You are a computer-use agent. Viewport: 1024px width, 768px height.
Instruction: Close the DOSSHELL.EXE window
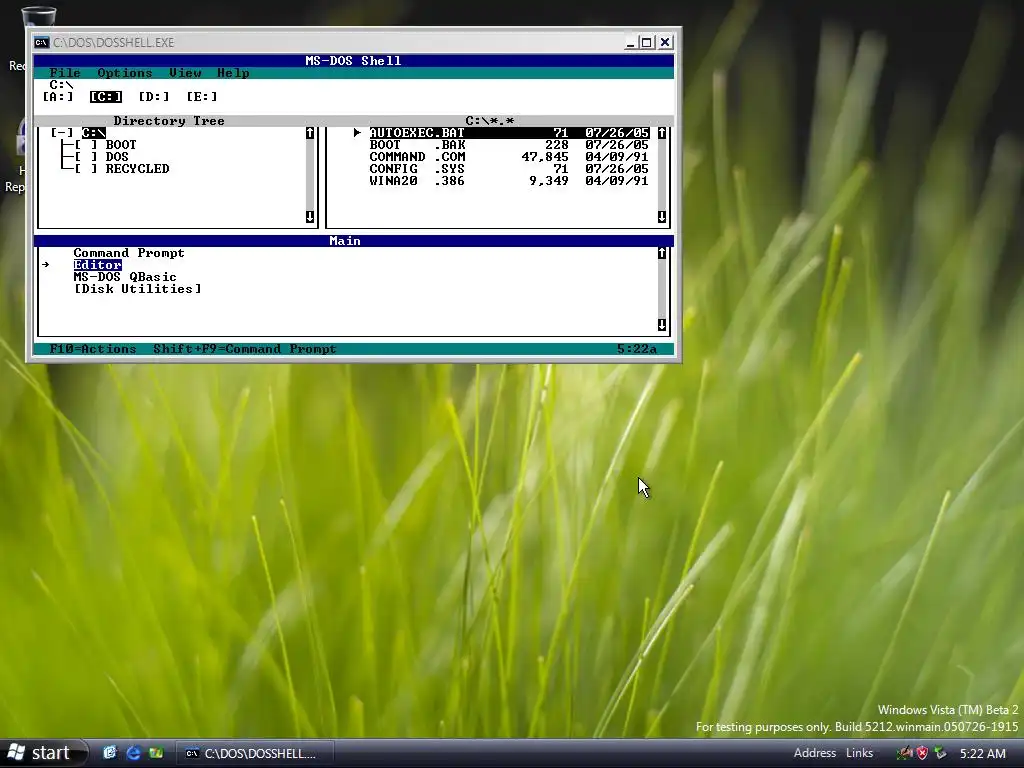pyautogui.click(x=665, y=42)
